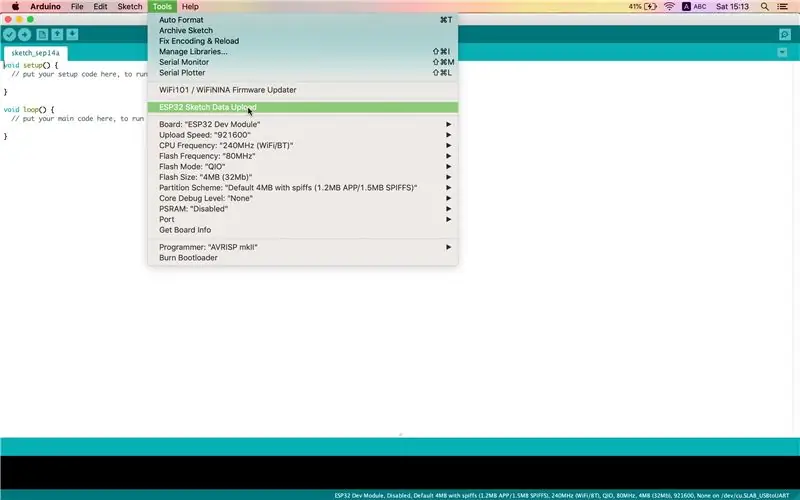The height and width of the screenshot is (500, 800).
Task: Select ESP32 Sketch Data Upload
Action: [x=303, y=107]
